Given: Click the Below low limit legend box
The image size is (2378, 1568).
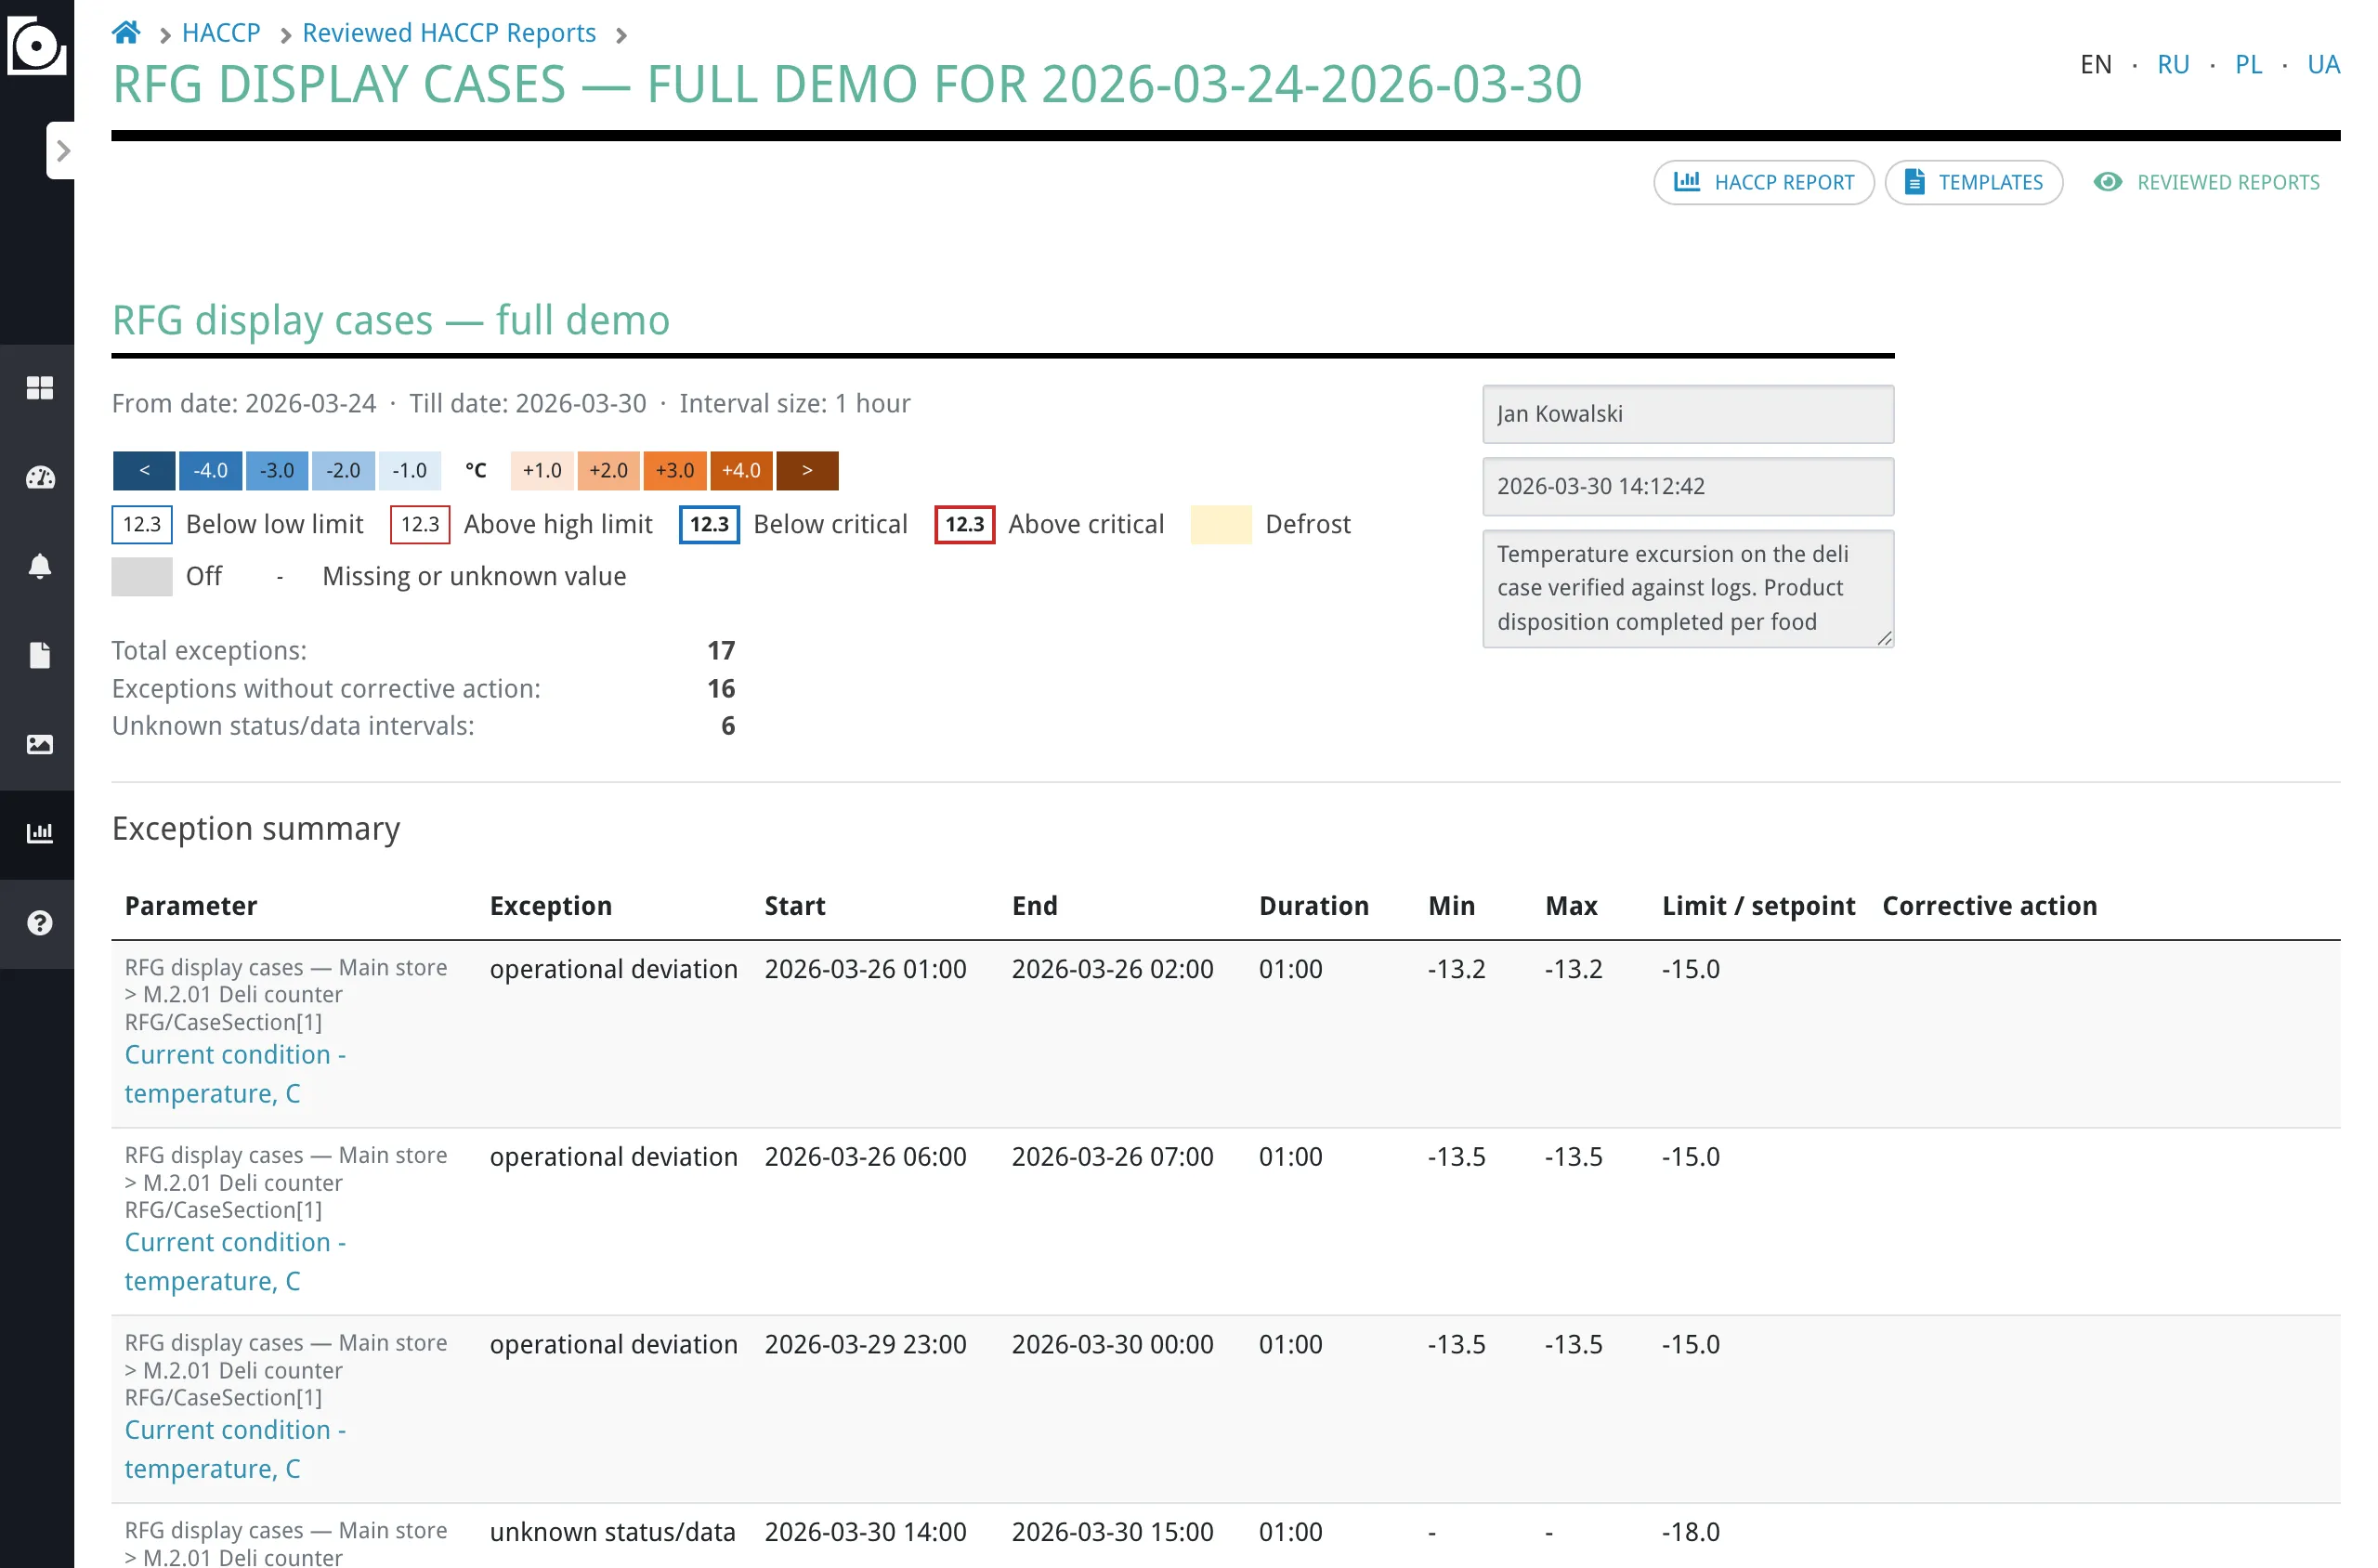Looking at the screenshot, I should [x=142, y=525].
